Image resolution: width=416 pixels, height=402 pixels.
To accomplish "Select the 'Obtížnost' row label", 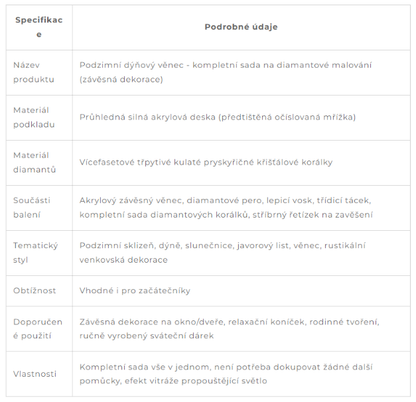I will click(x=34, y=291).
